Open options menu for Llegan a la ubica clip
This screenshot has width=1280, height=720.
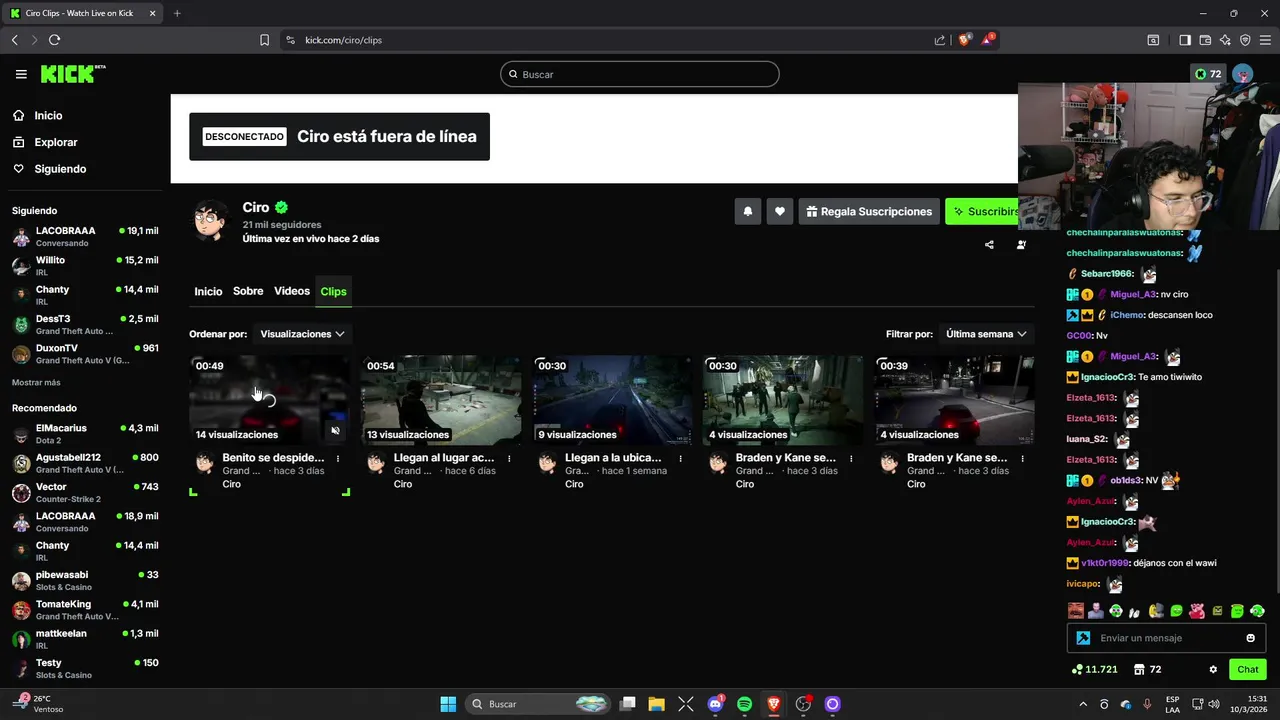click(680, 458)
